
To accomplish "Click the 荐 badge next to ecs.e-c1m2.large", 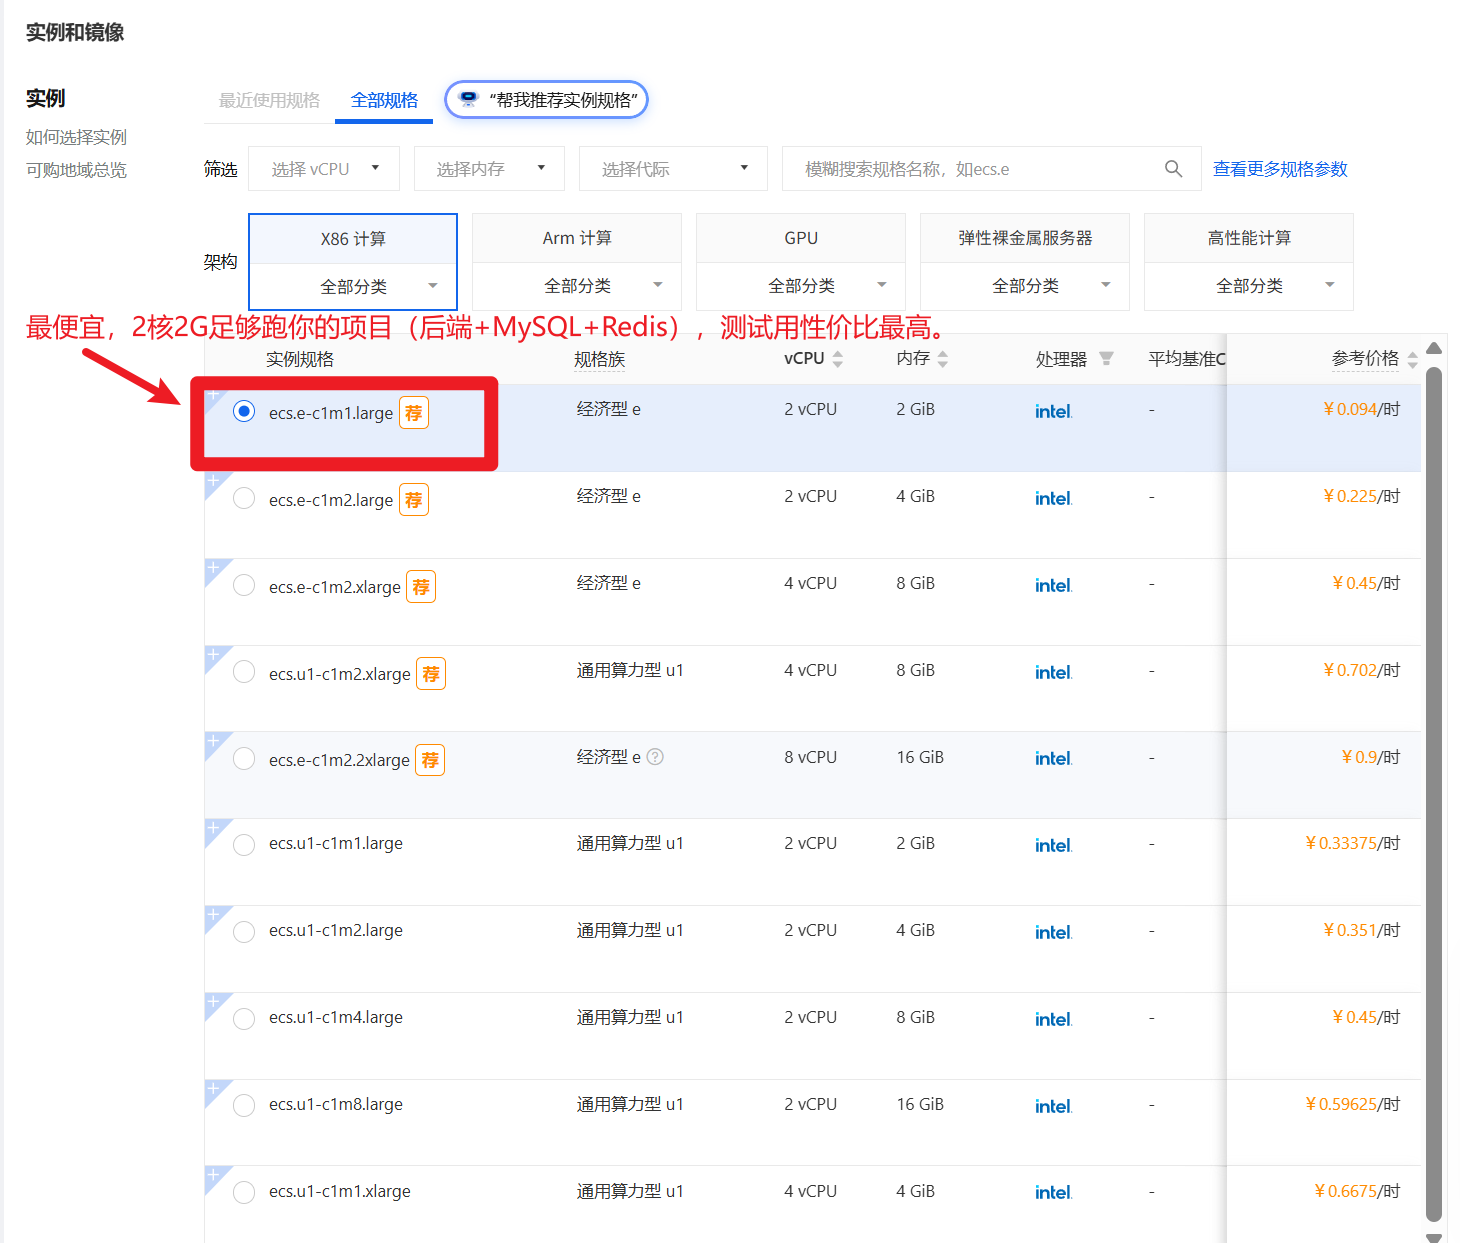I will click(x=413, y=499).
